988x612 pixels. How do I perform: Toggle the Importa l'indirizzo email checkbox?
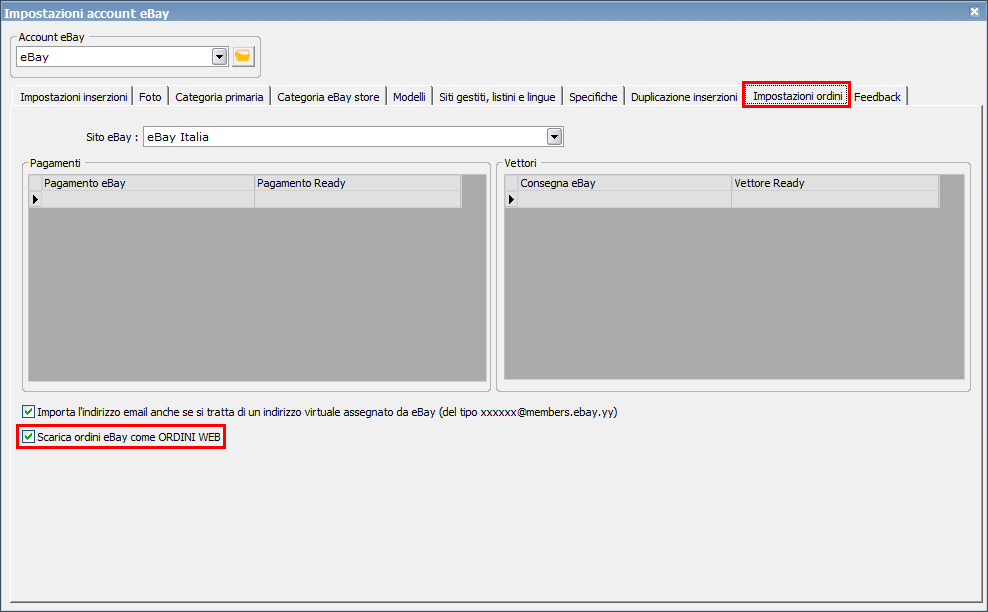(28, 412)
